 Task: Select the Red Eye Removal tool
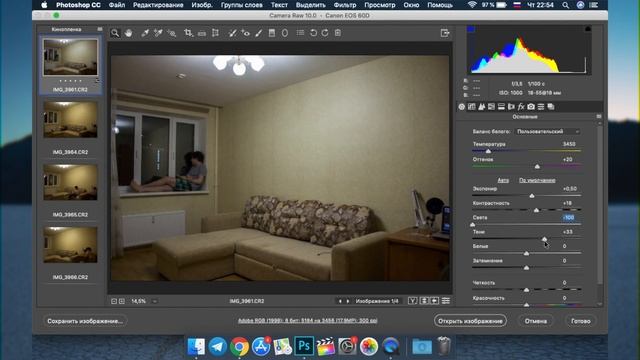[x=246, y=33]
